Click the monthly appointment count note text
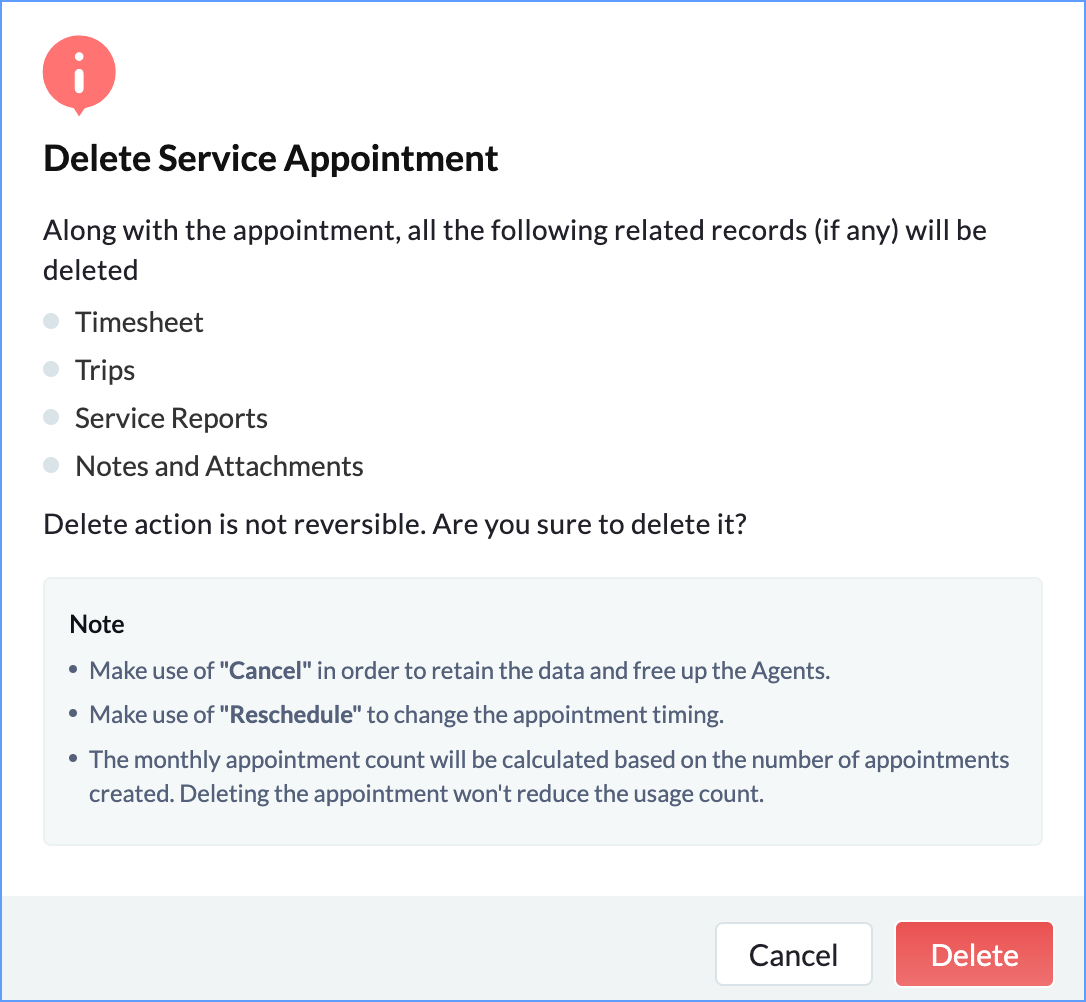The image size is (1086, 1002). point(549,760)
